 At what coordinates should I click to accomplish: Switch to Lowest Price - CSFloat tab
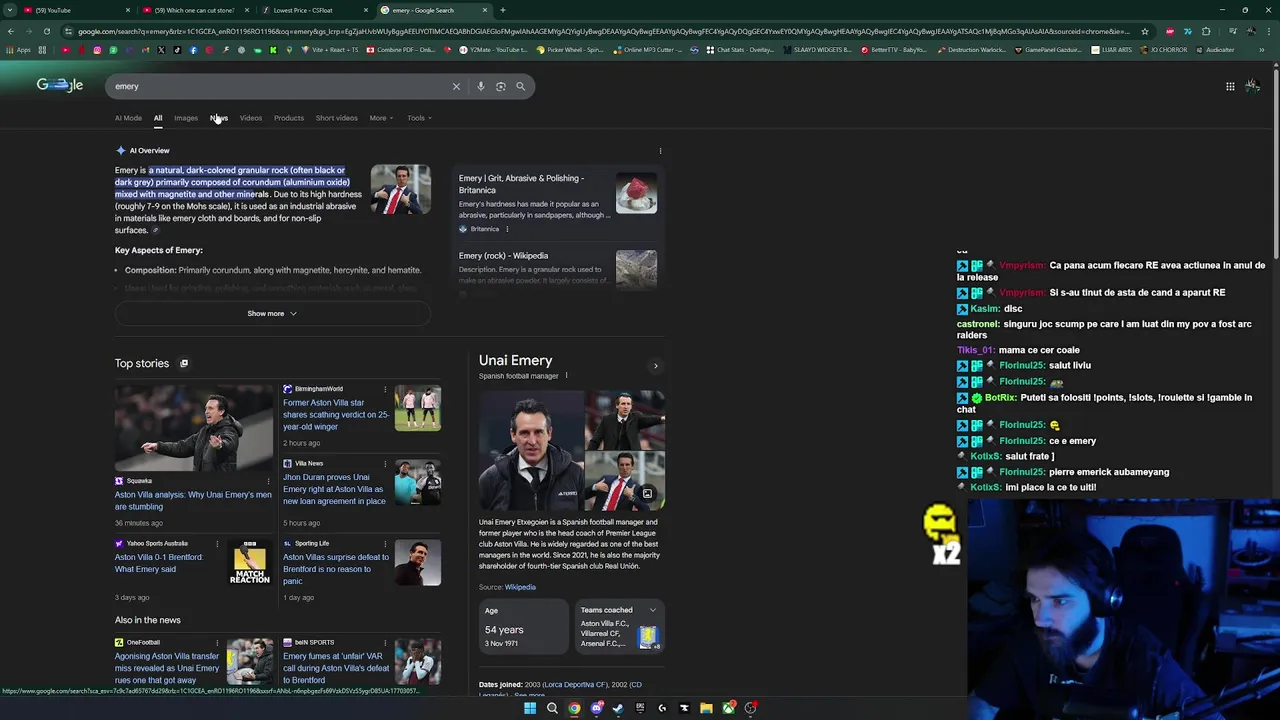click(x=312, y=10)
